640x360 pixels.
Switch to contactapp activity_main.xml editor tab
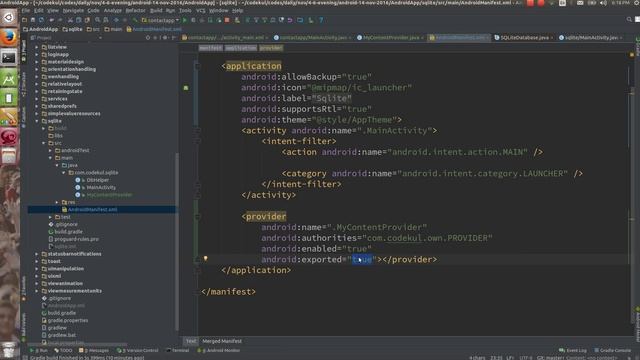(226, 38)
